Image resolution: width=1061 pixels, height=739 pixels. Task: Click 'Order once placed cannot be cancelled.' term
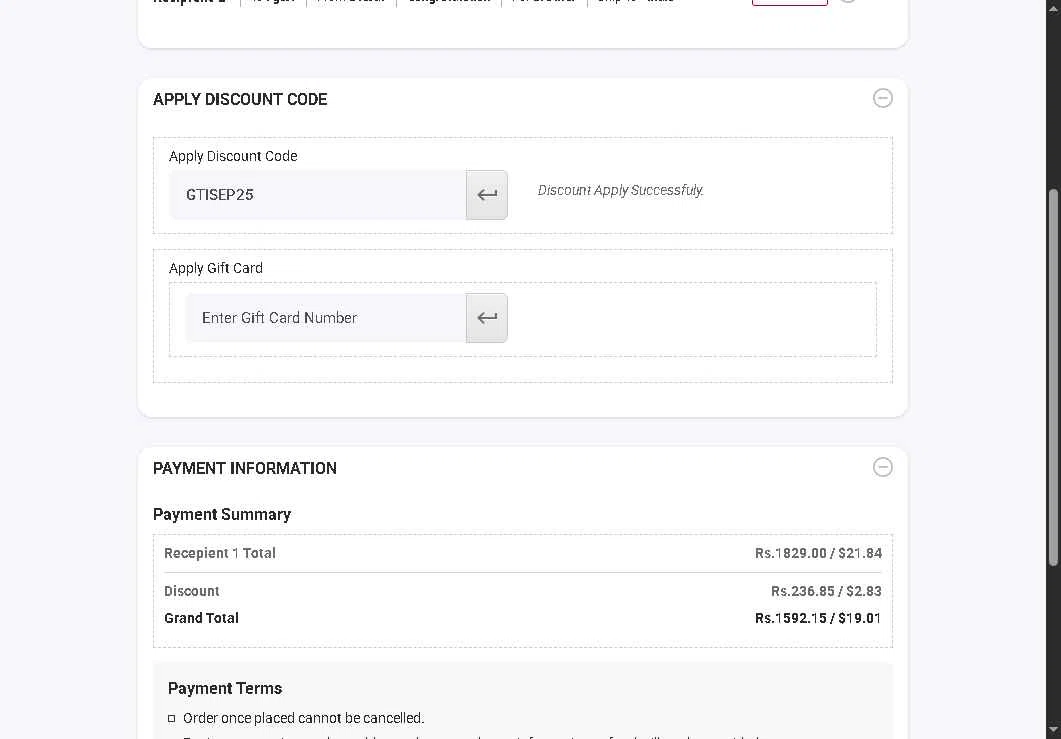[x=303, y=718]
